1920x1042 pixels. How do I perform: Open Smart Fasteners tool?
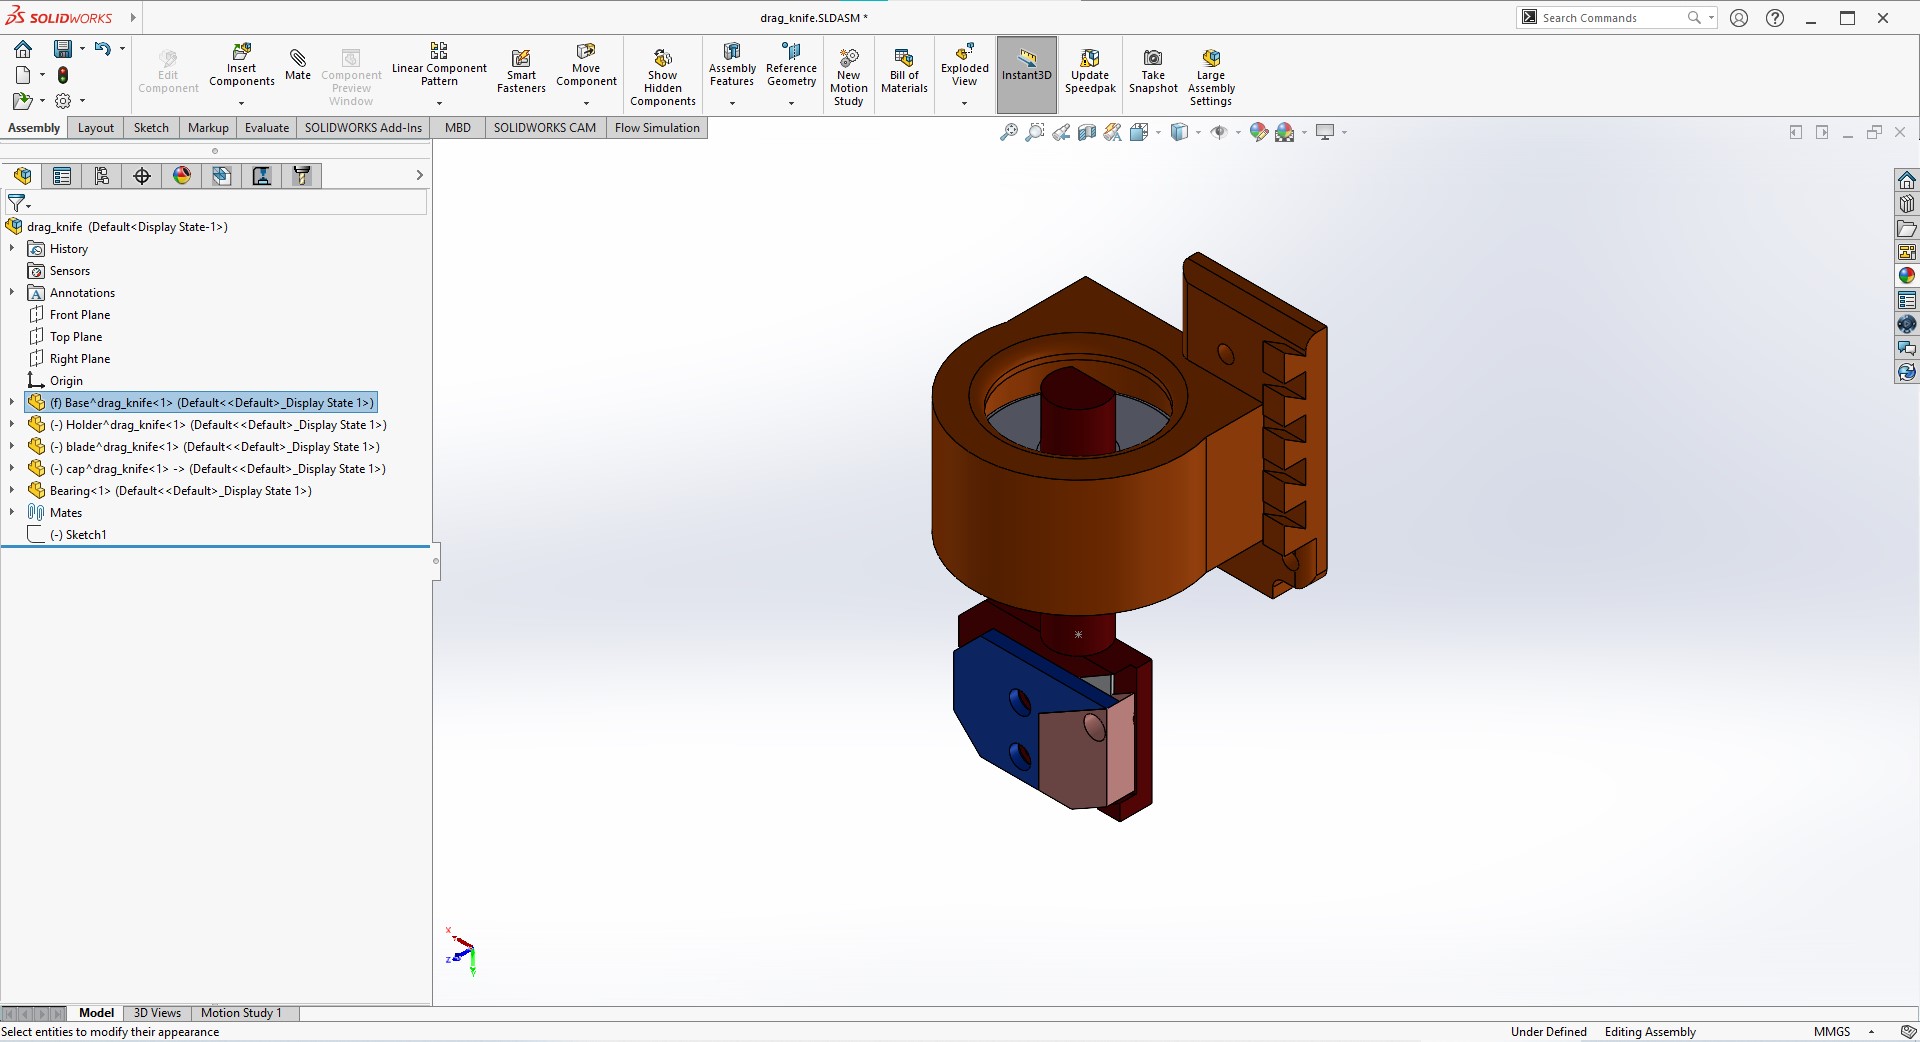click(x=521, y=72)
